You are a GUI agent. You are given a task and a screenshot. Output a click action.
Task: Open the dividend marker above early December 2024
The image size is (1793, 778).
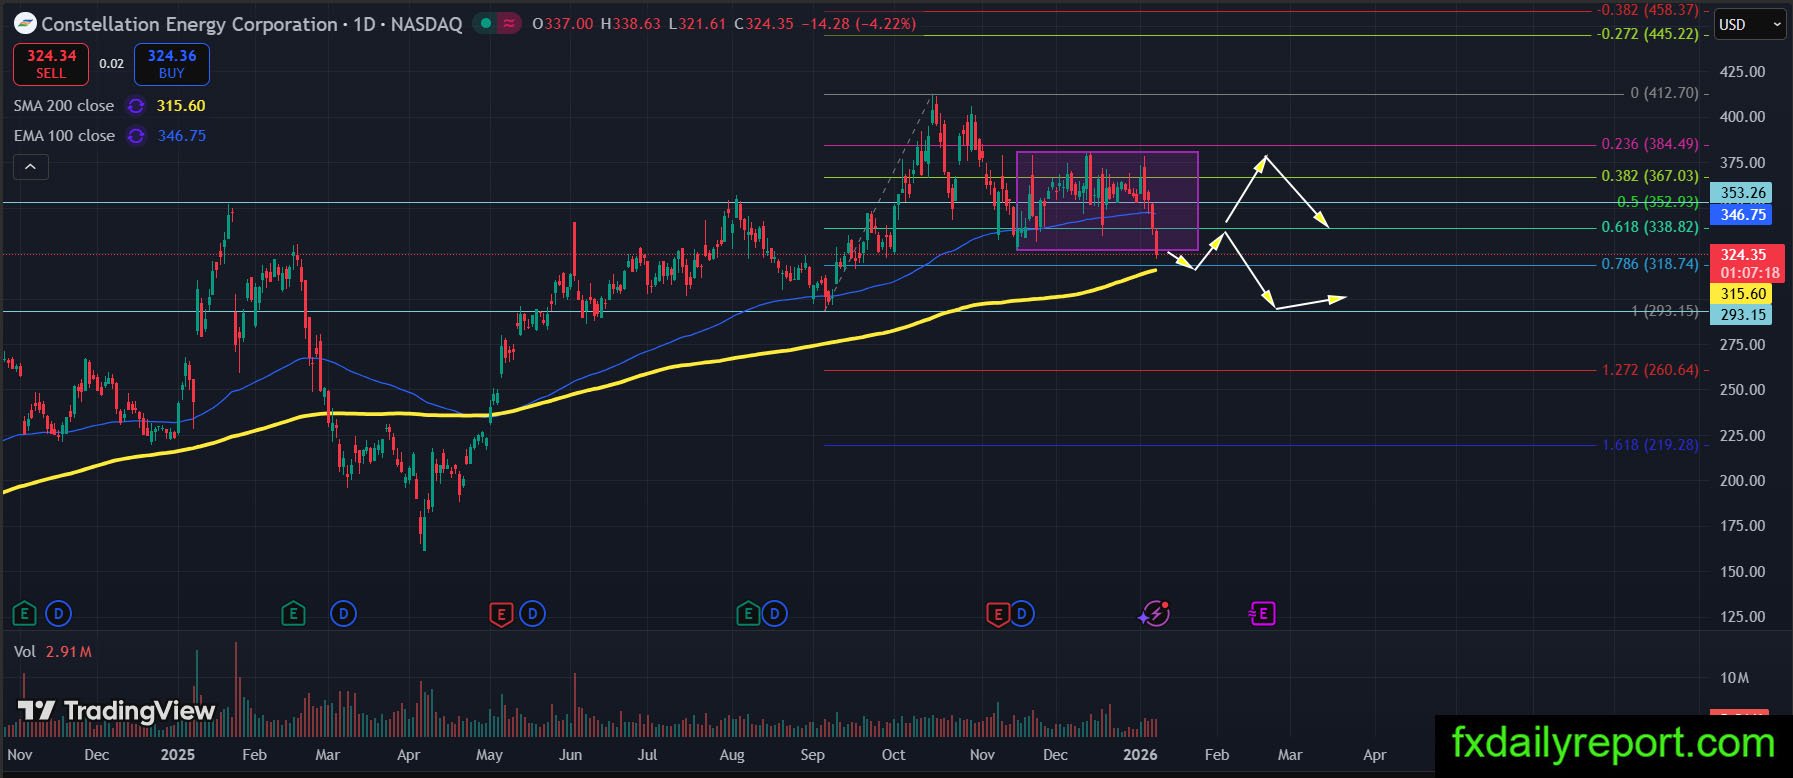coord(59,613)
